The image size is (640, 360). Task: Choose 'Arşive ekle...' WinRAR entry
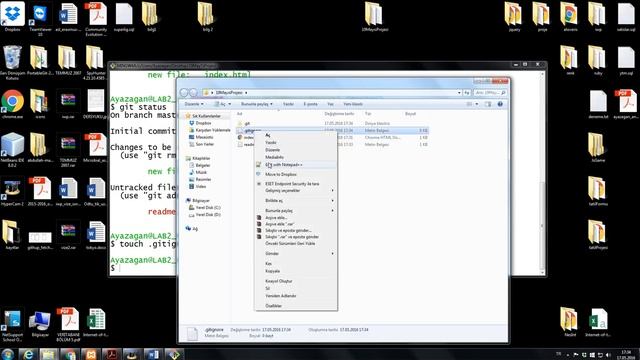point(276,218)
